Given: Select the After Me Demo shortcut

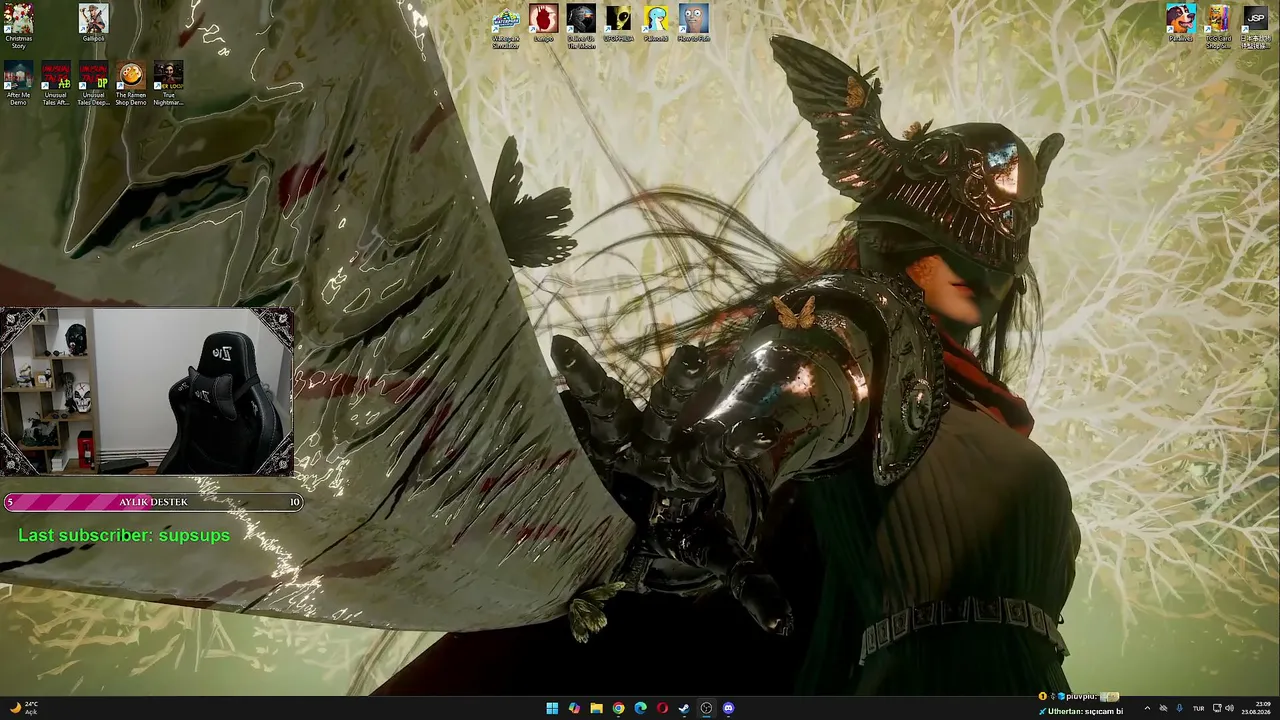Looking at the screenshot, I should point(18,83).
